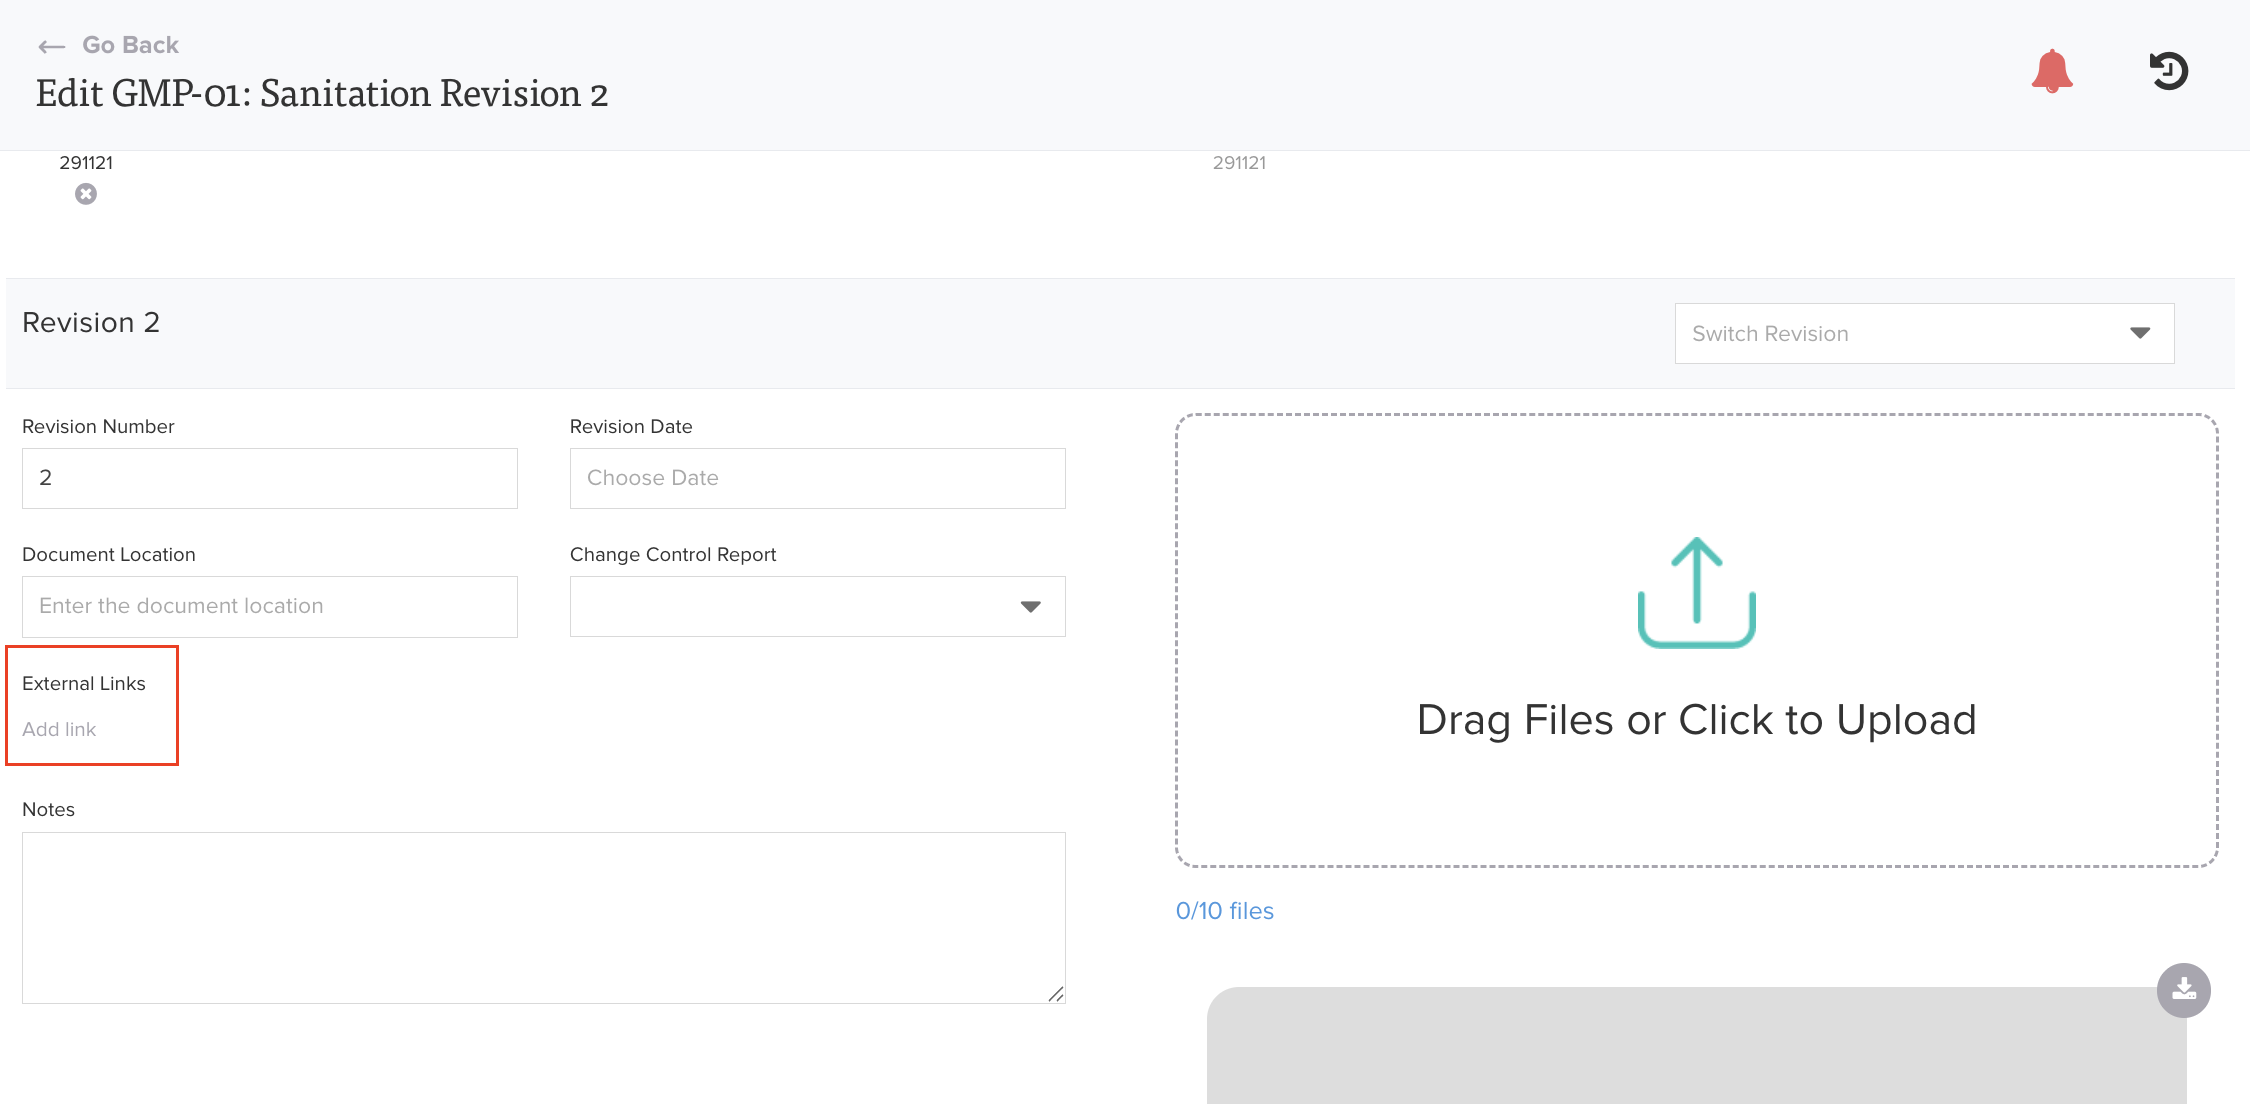Click the Document Location input field

[x=269, y=606]
